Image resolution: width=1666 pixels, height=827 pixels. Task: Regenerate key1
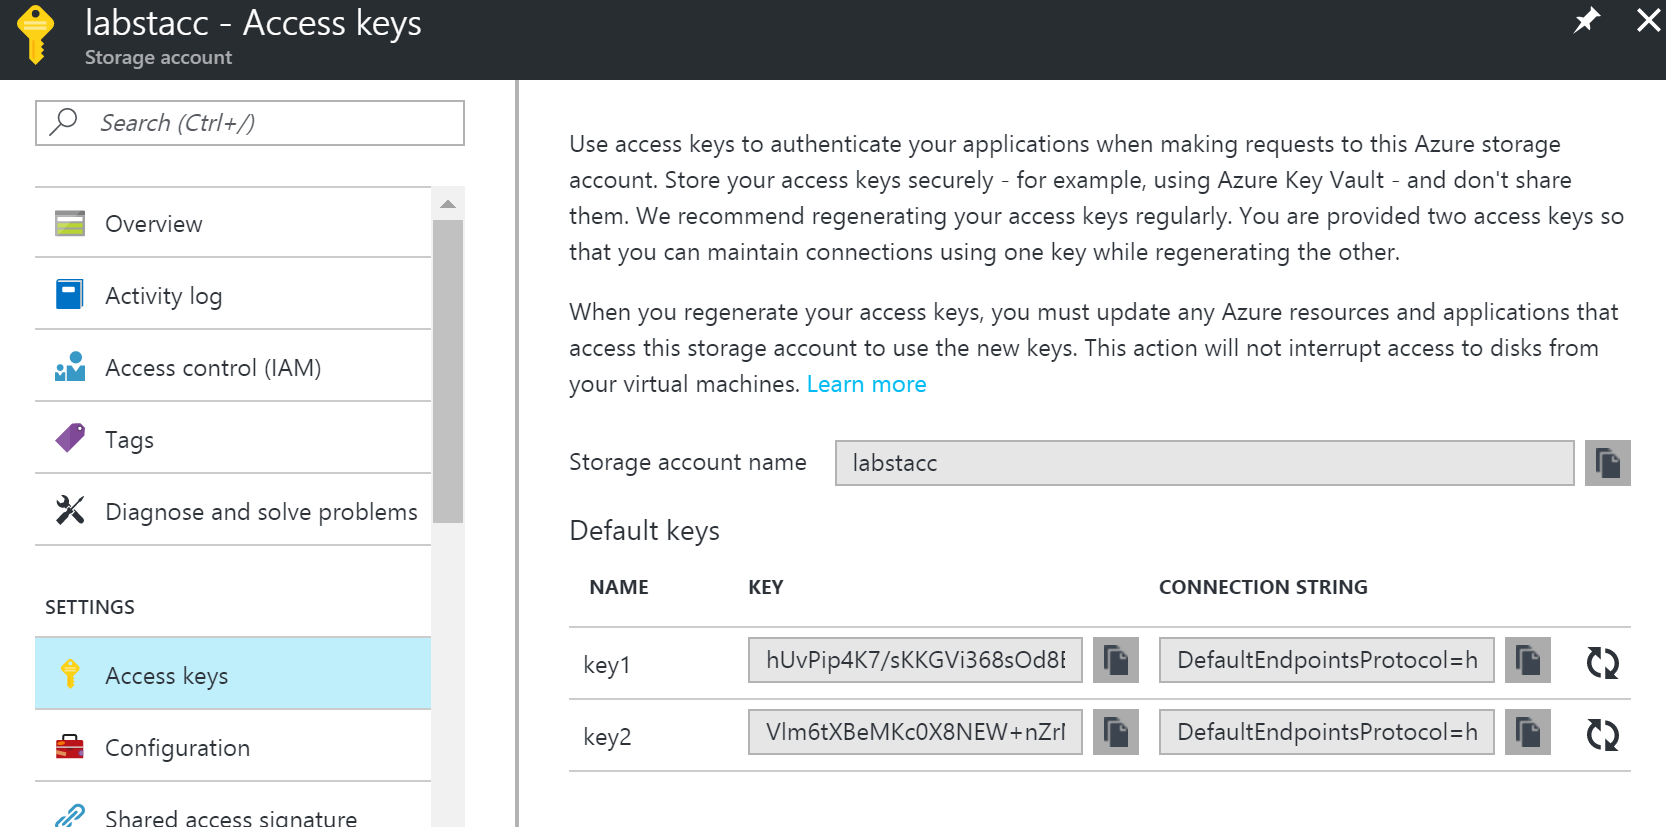click(x=1603, y=662)
